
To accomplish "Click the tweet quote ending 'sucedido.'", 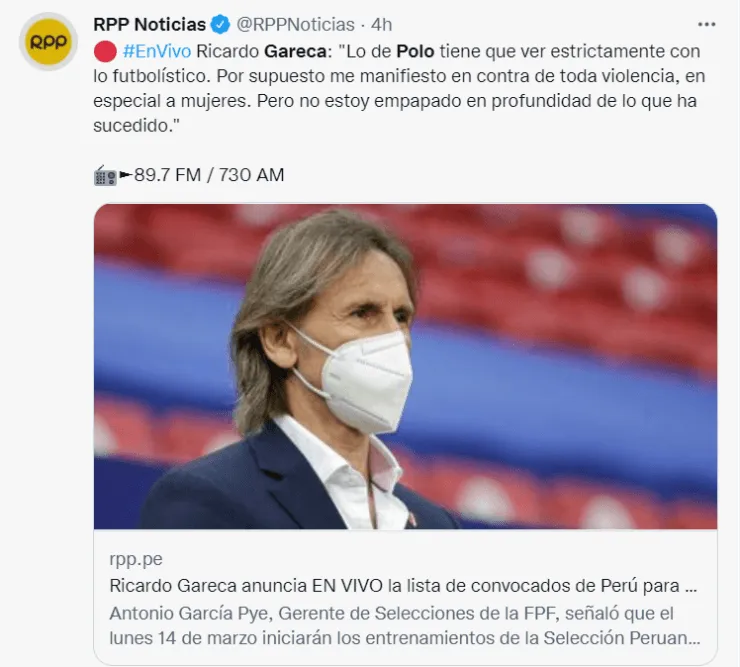I will (399, 88).
